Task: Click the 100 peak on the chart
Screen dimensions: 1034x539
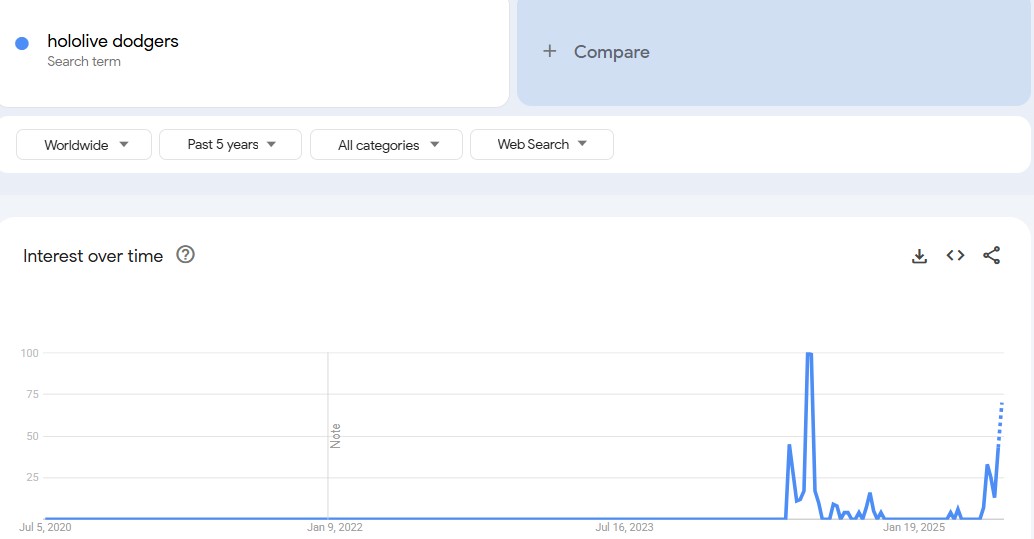Action: tap(809, 354)
